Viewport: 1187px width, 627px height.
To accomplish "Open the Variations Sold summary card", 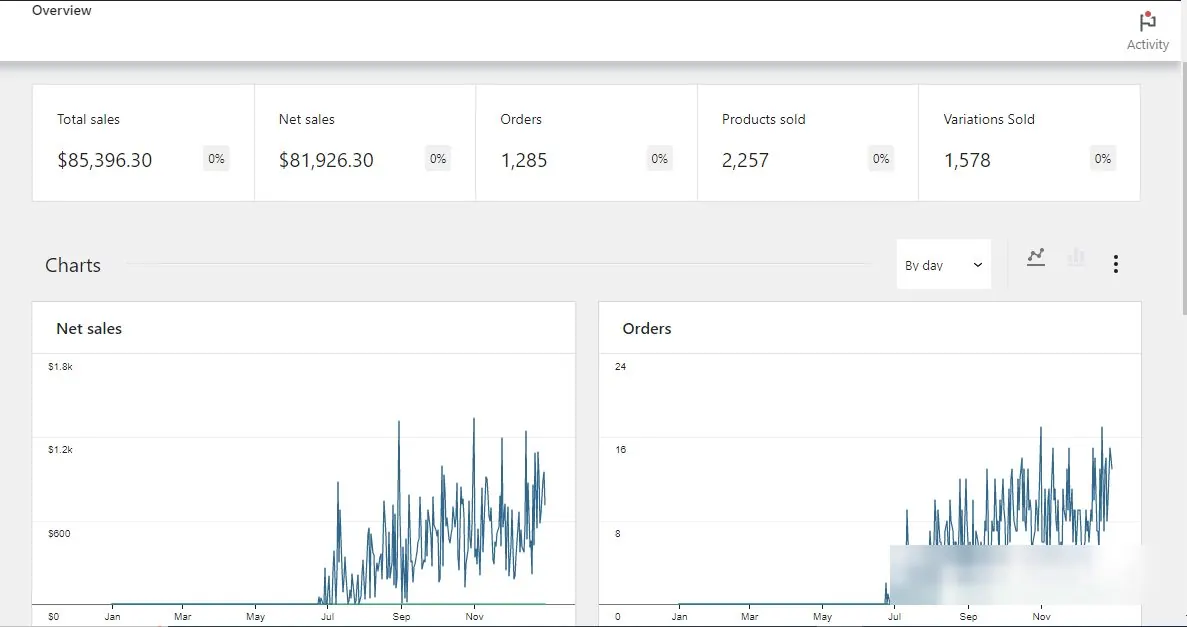I will click(1030, 143).
